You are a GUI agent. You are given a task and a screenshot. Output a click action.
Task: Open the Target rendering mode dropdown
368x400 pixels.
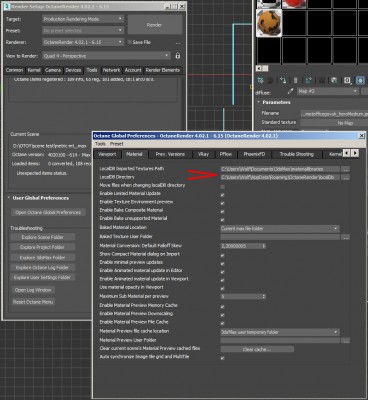[83, 19]
